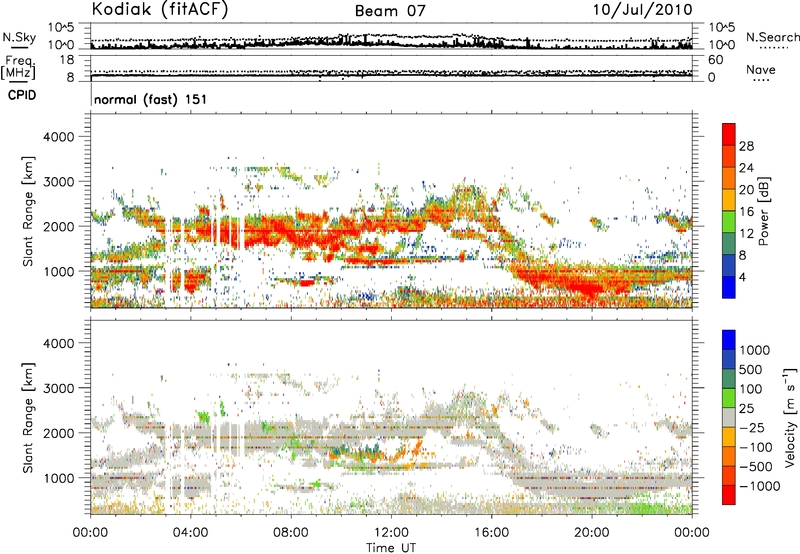Click the N.Search legend label
Viewport: 800px width, 554px height.
click(772, 37)
